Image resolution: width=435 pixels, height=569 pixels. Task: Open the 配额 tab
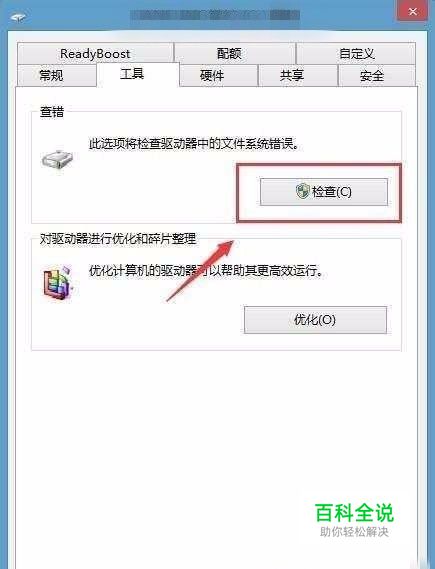[x=229, y=53]
